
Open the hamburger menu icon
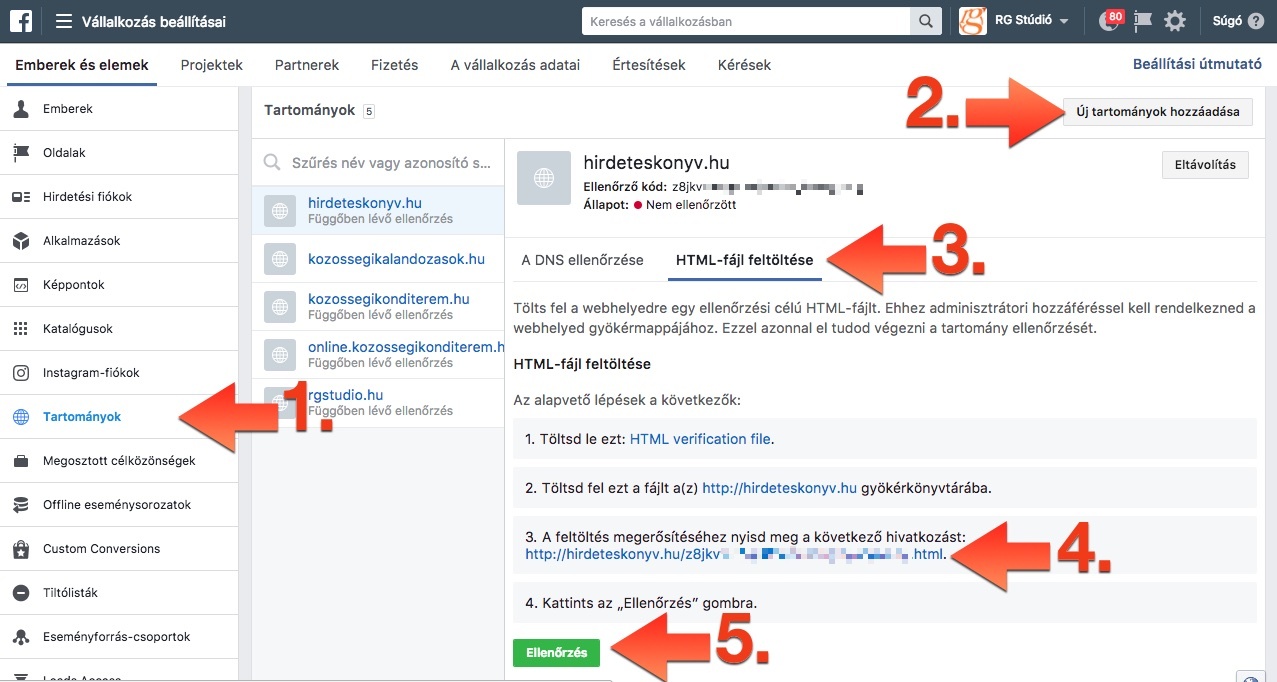[x=64, y=21]
